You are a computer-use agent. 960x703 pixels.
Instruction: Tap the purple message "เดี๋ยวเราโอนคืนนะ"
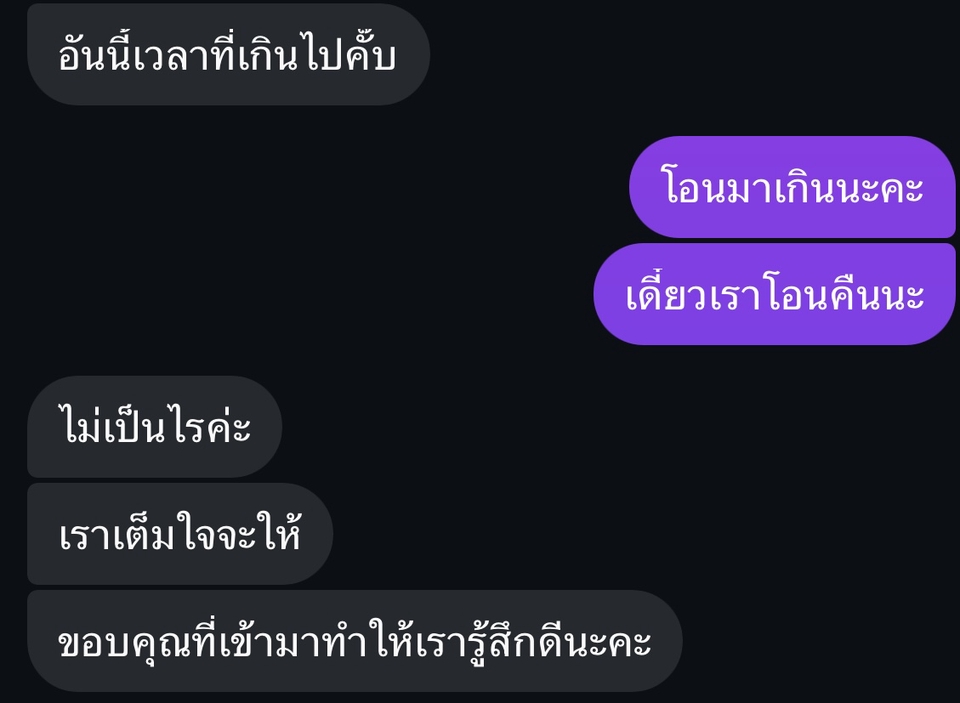(774, 294)
